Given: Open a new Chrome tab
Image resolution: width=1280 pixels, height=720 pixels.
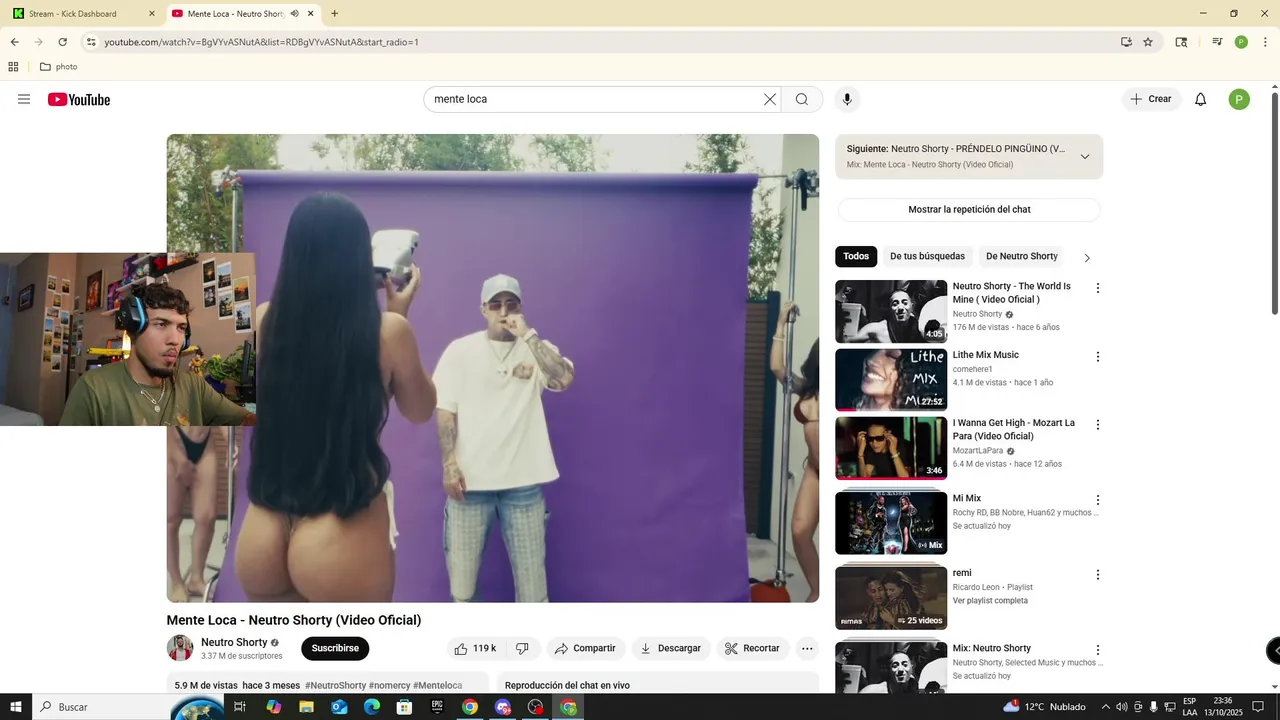Looking at the screenshot, I should [x=334, y=14].
